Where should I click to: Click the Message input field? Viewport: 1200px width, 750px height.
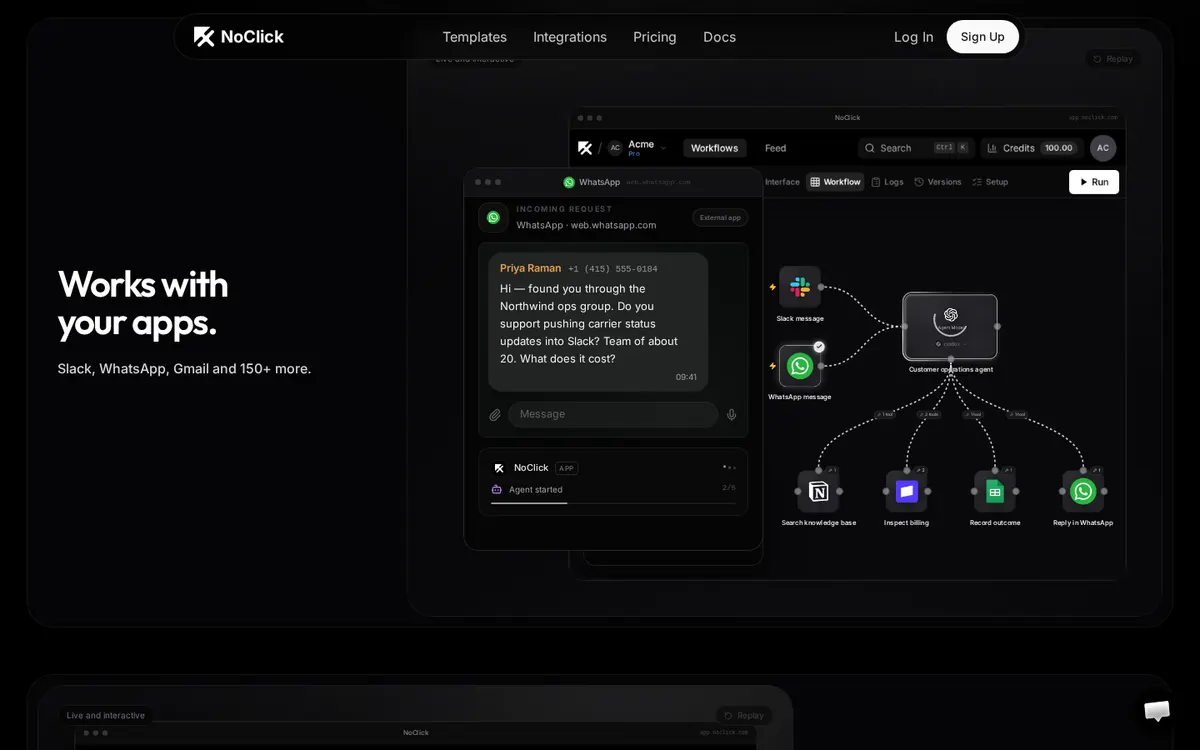tap(613, 415)
